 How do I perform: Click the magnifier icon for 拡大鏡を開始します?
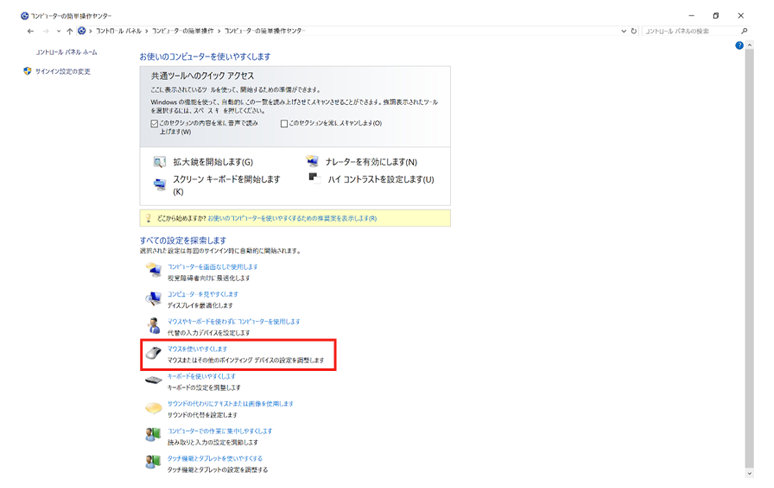(159, 162)
